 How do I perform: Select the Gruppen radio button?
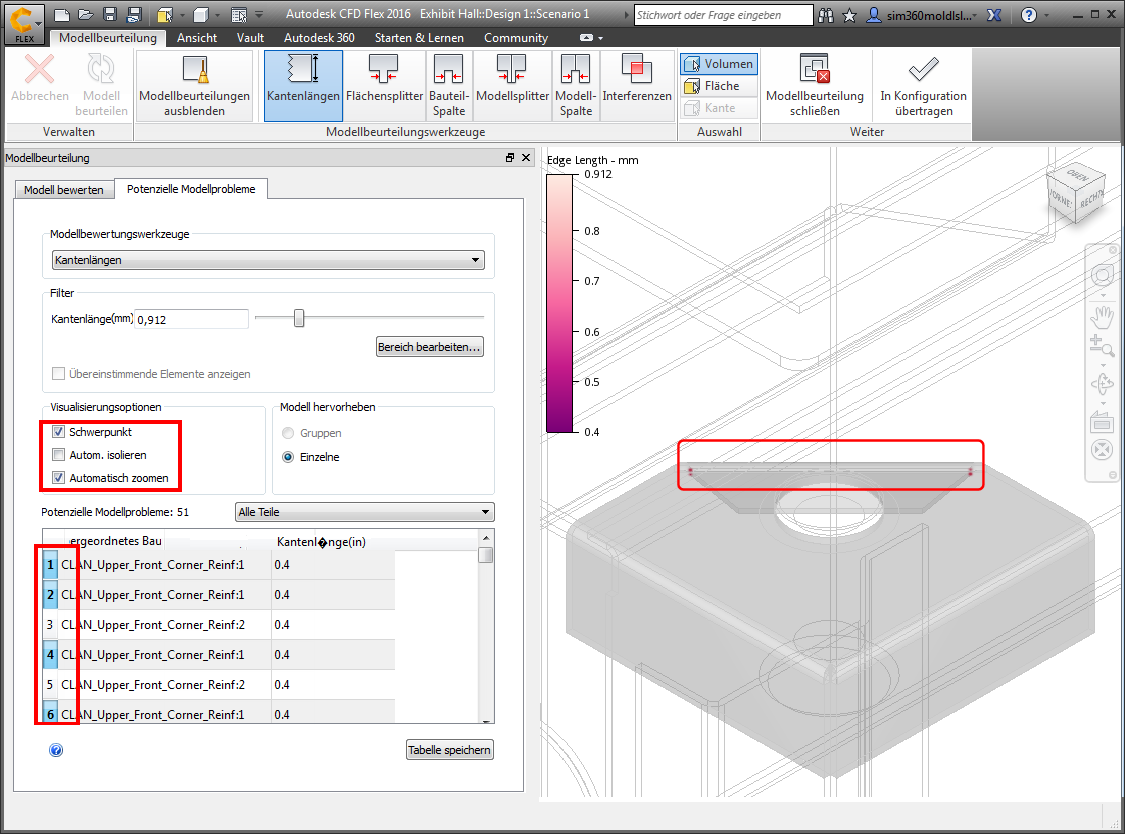click(288, 433)
